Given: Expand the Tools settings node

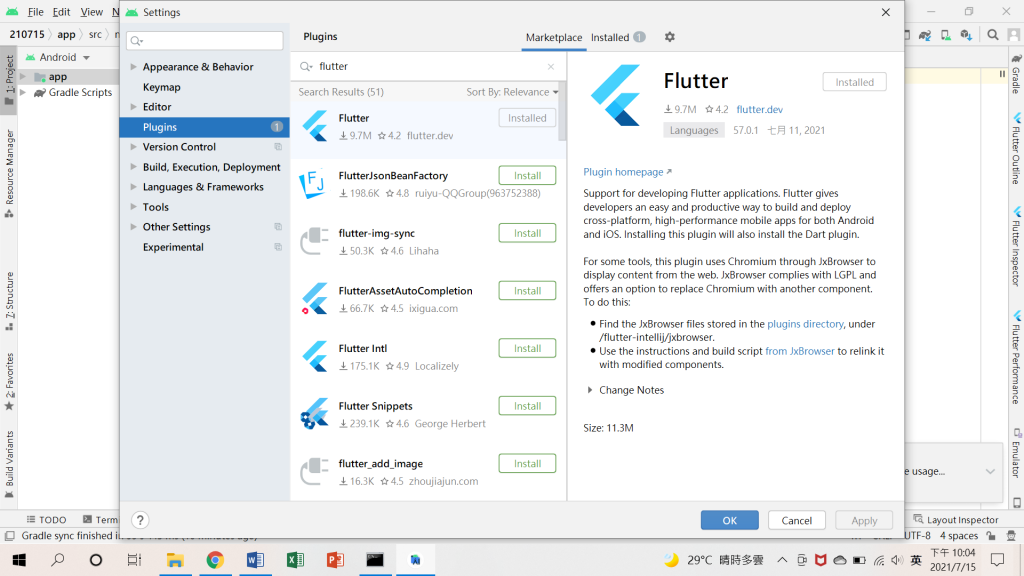Looking at the screenshot, I should pos(133,207).
